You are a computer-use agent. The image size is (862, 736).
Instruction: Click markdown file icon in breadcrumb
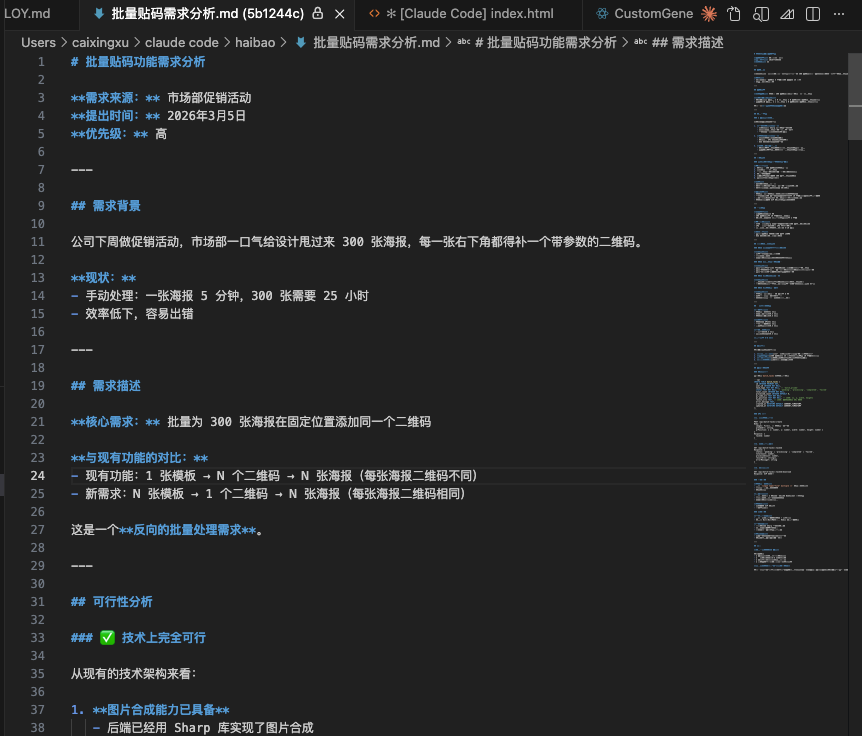[x=301, y=42]
